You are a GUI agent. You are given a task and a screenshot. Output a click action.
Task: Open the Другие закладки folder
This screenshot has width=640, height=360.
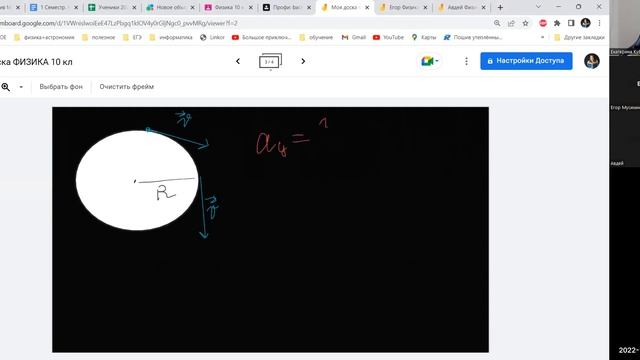click(x=580, y=37)
